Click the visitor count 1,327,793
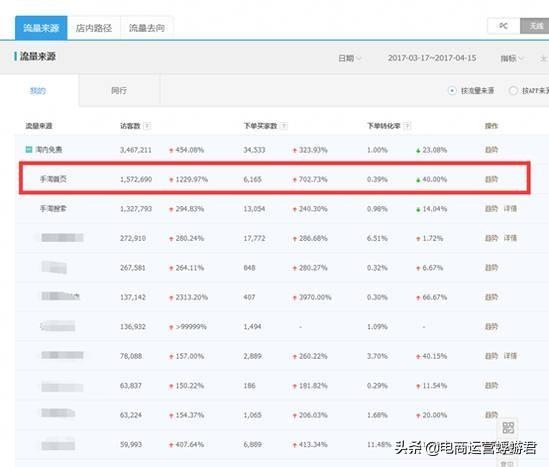Viewport: 549px width, 467px height. [136, 209]
